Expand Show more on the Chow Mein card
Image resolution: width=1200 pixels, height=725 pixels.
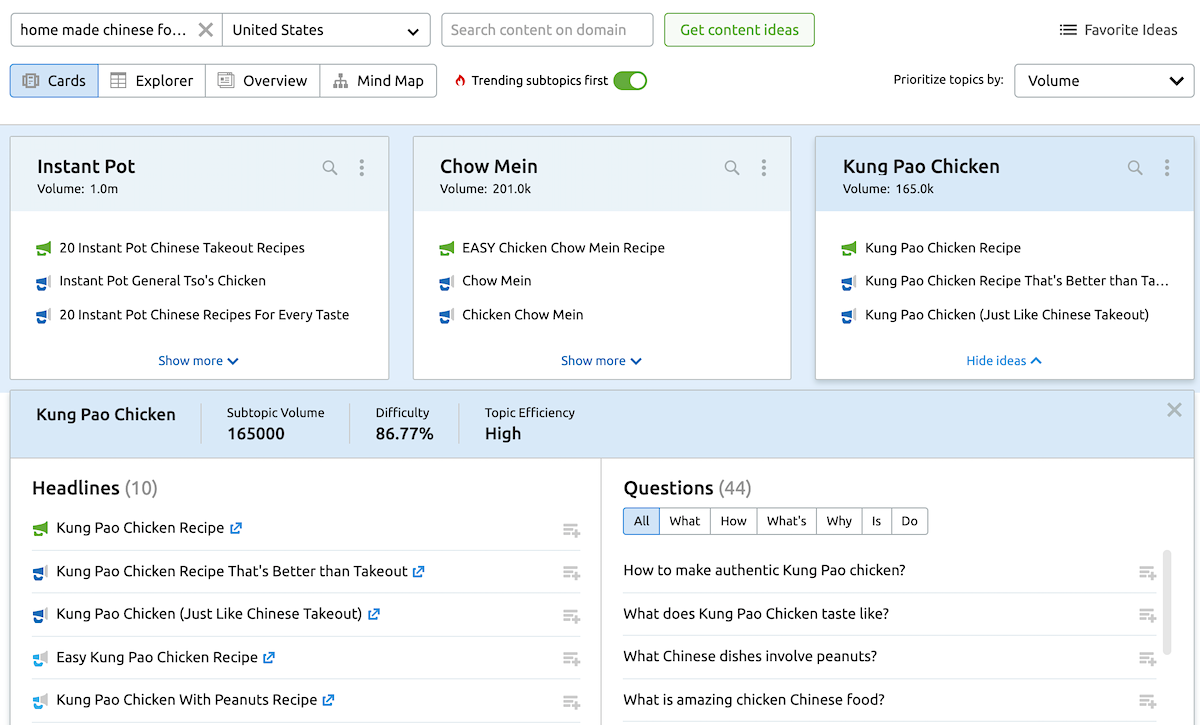pyautogui.click(x=601, y=361)
